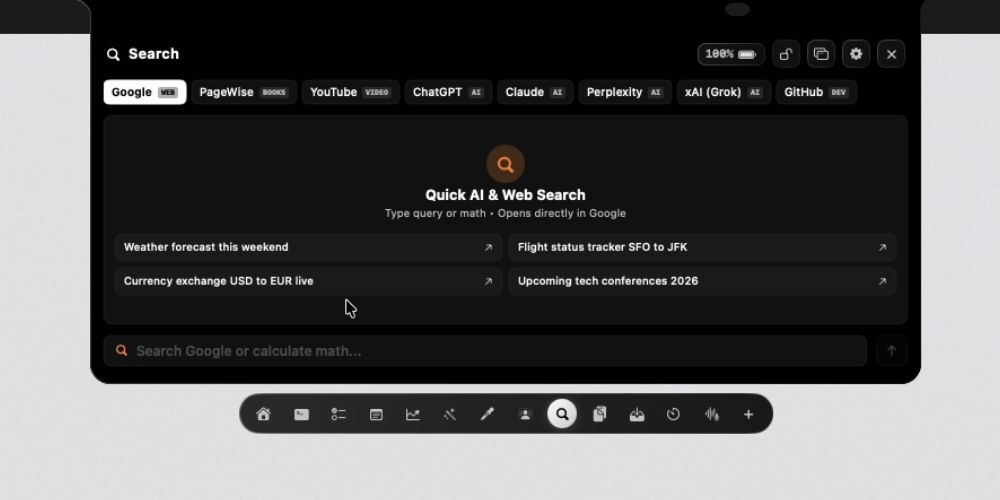
Task: Open the Terminal icon in the dock
Action: (x=301, y=415)
